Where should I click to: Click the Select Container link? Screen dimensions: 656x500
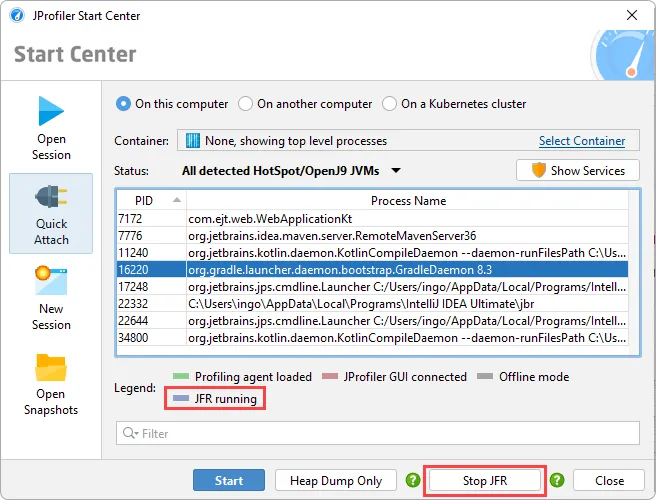tap(582, 141)
